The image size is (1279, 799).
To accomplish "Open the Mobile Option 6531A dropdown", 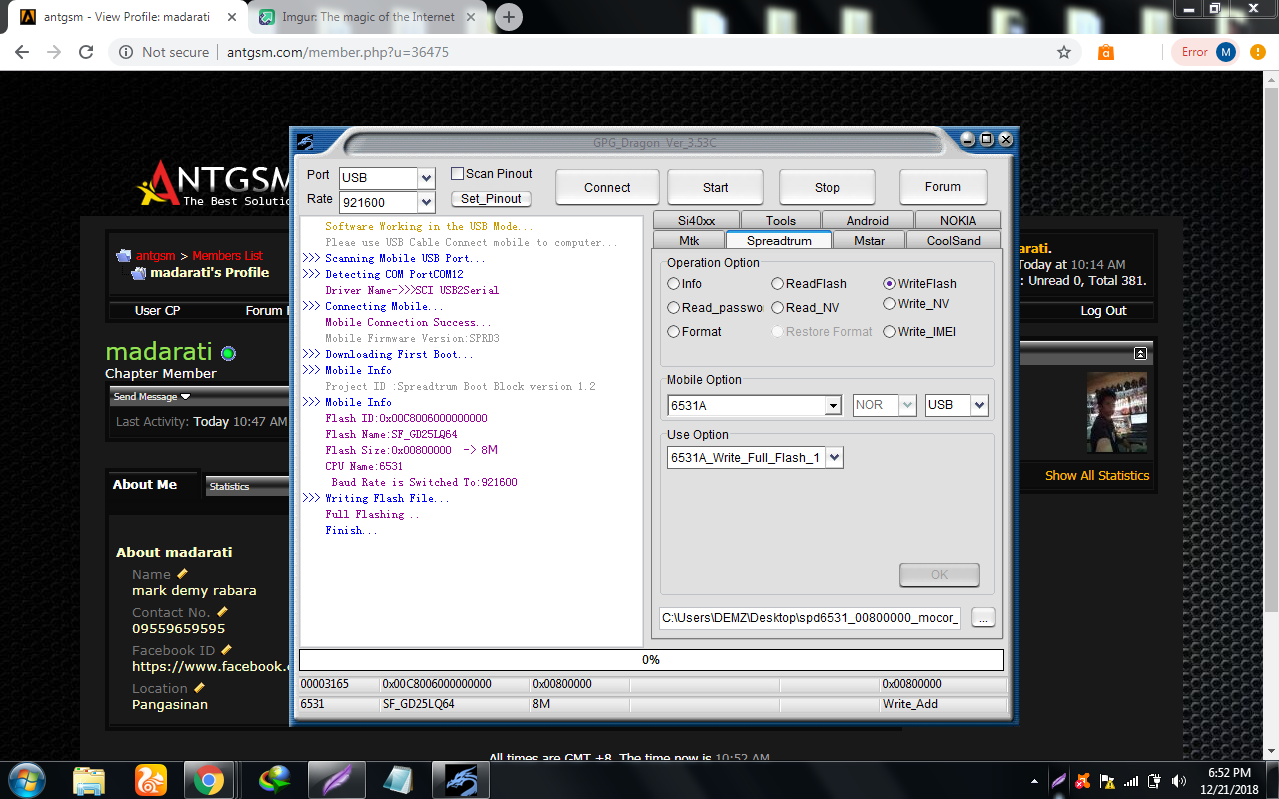I will tap(833, 406).
